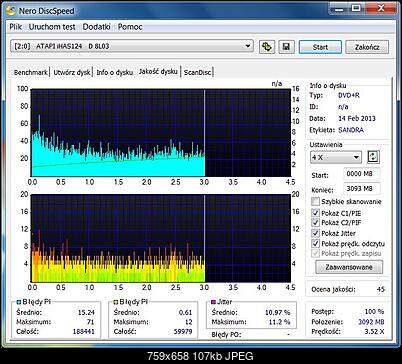Open the Pomoc menu
Image resolution: width=402 pixels, height=364 pixels.
pos(130,27)
